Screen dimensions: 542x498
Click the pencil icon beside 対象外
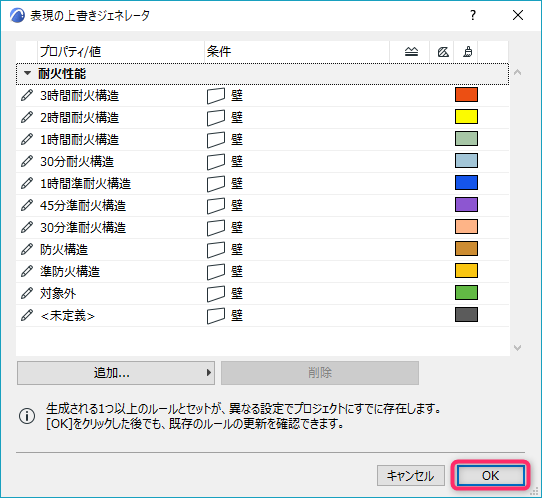click(x=27, y=293)
